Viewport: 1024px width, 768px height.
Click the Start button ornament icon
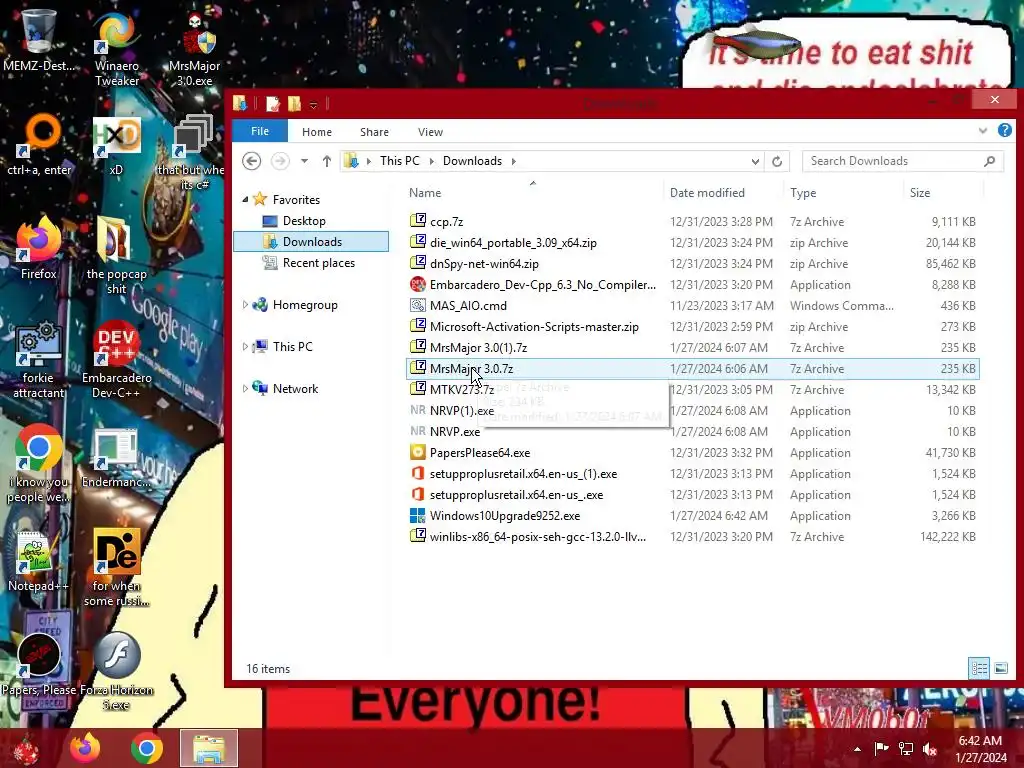(26, 749)
